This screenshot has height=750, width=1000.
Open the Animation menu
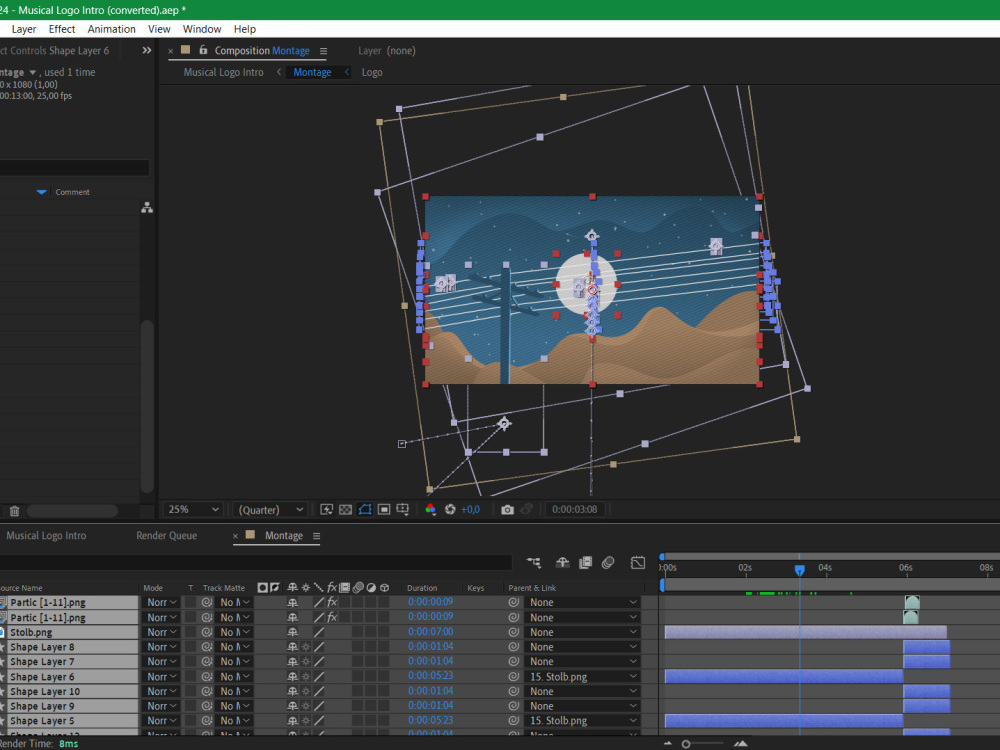[x=111, y=28]
